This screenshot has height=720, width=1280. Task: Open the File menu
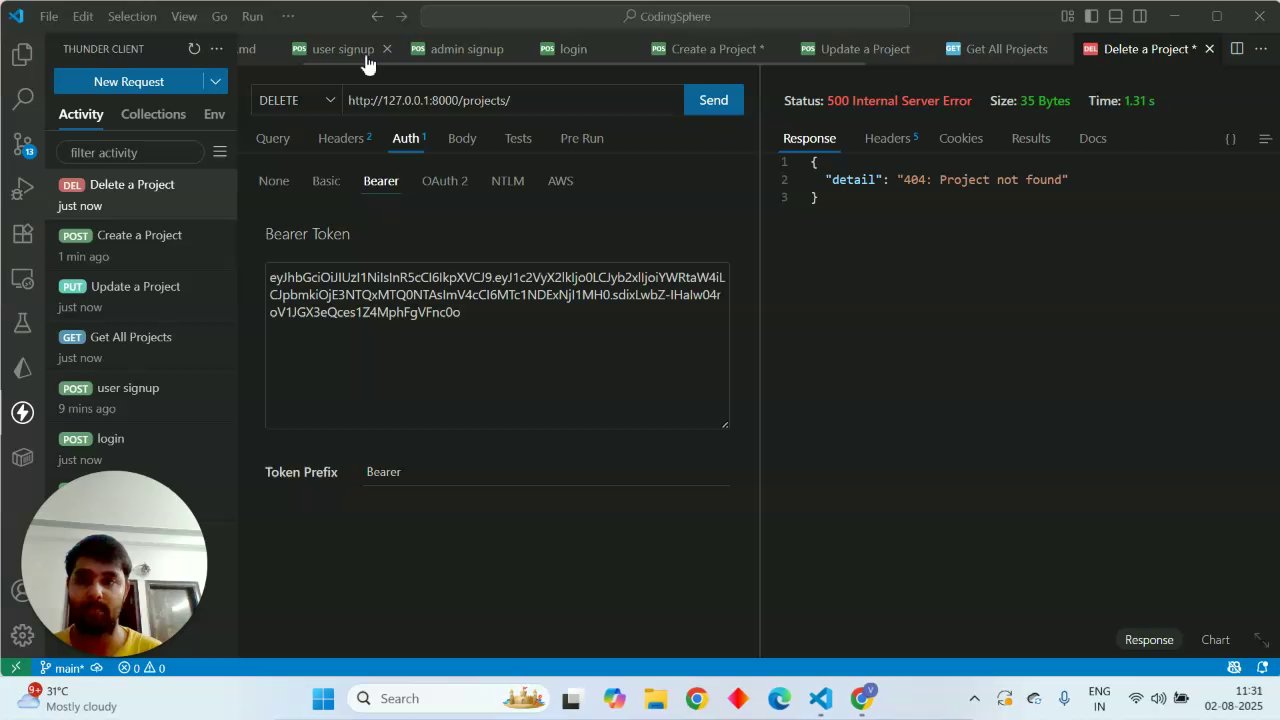[x=49, y=16]
